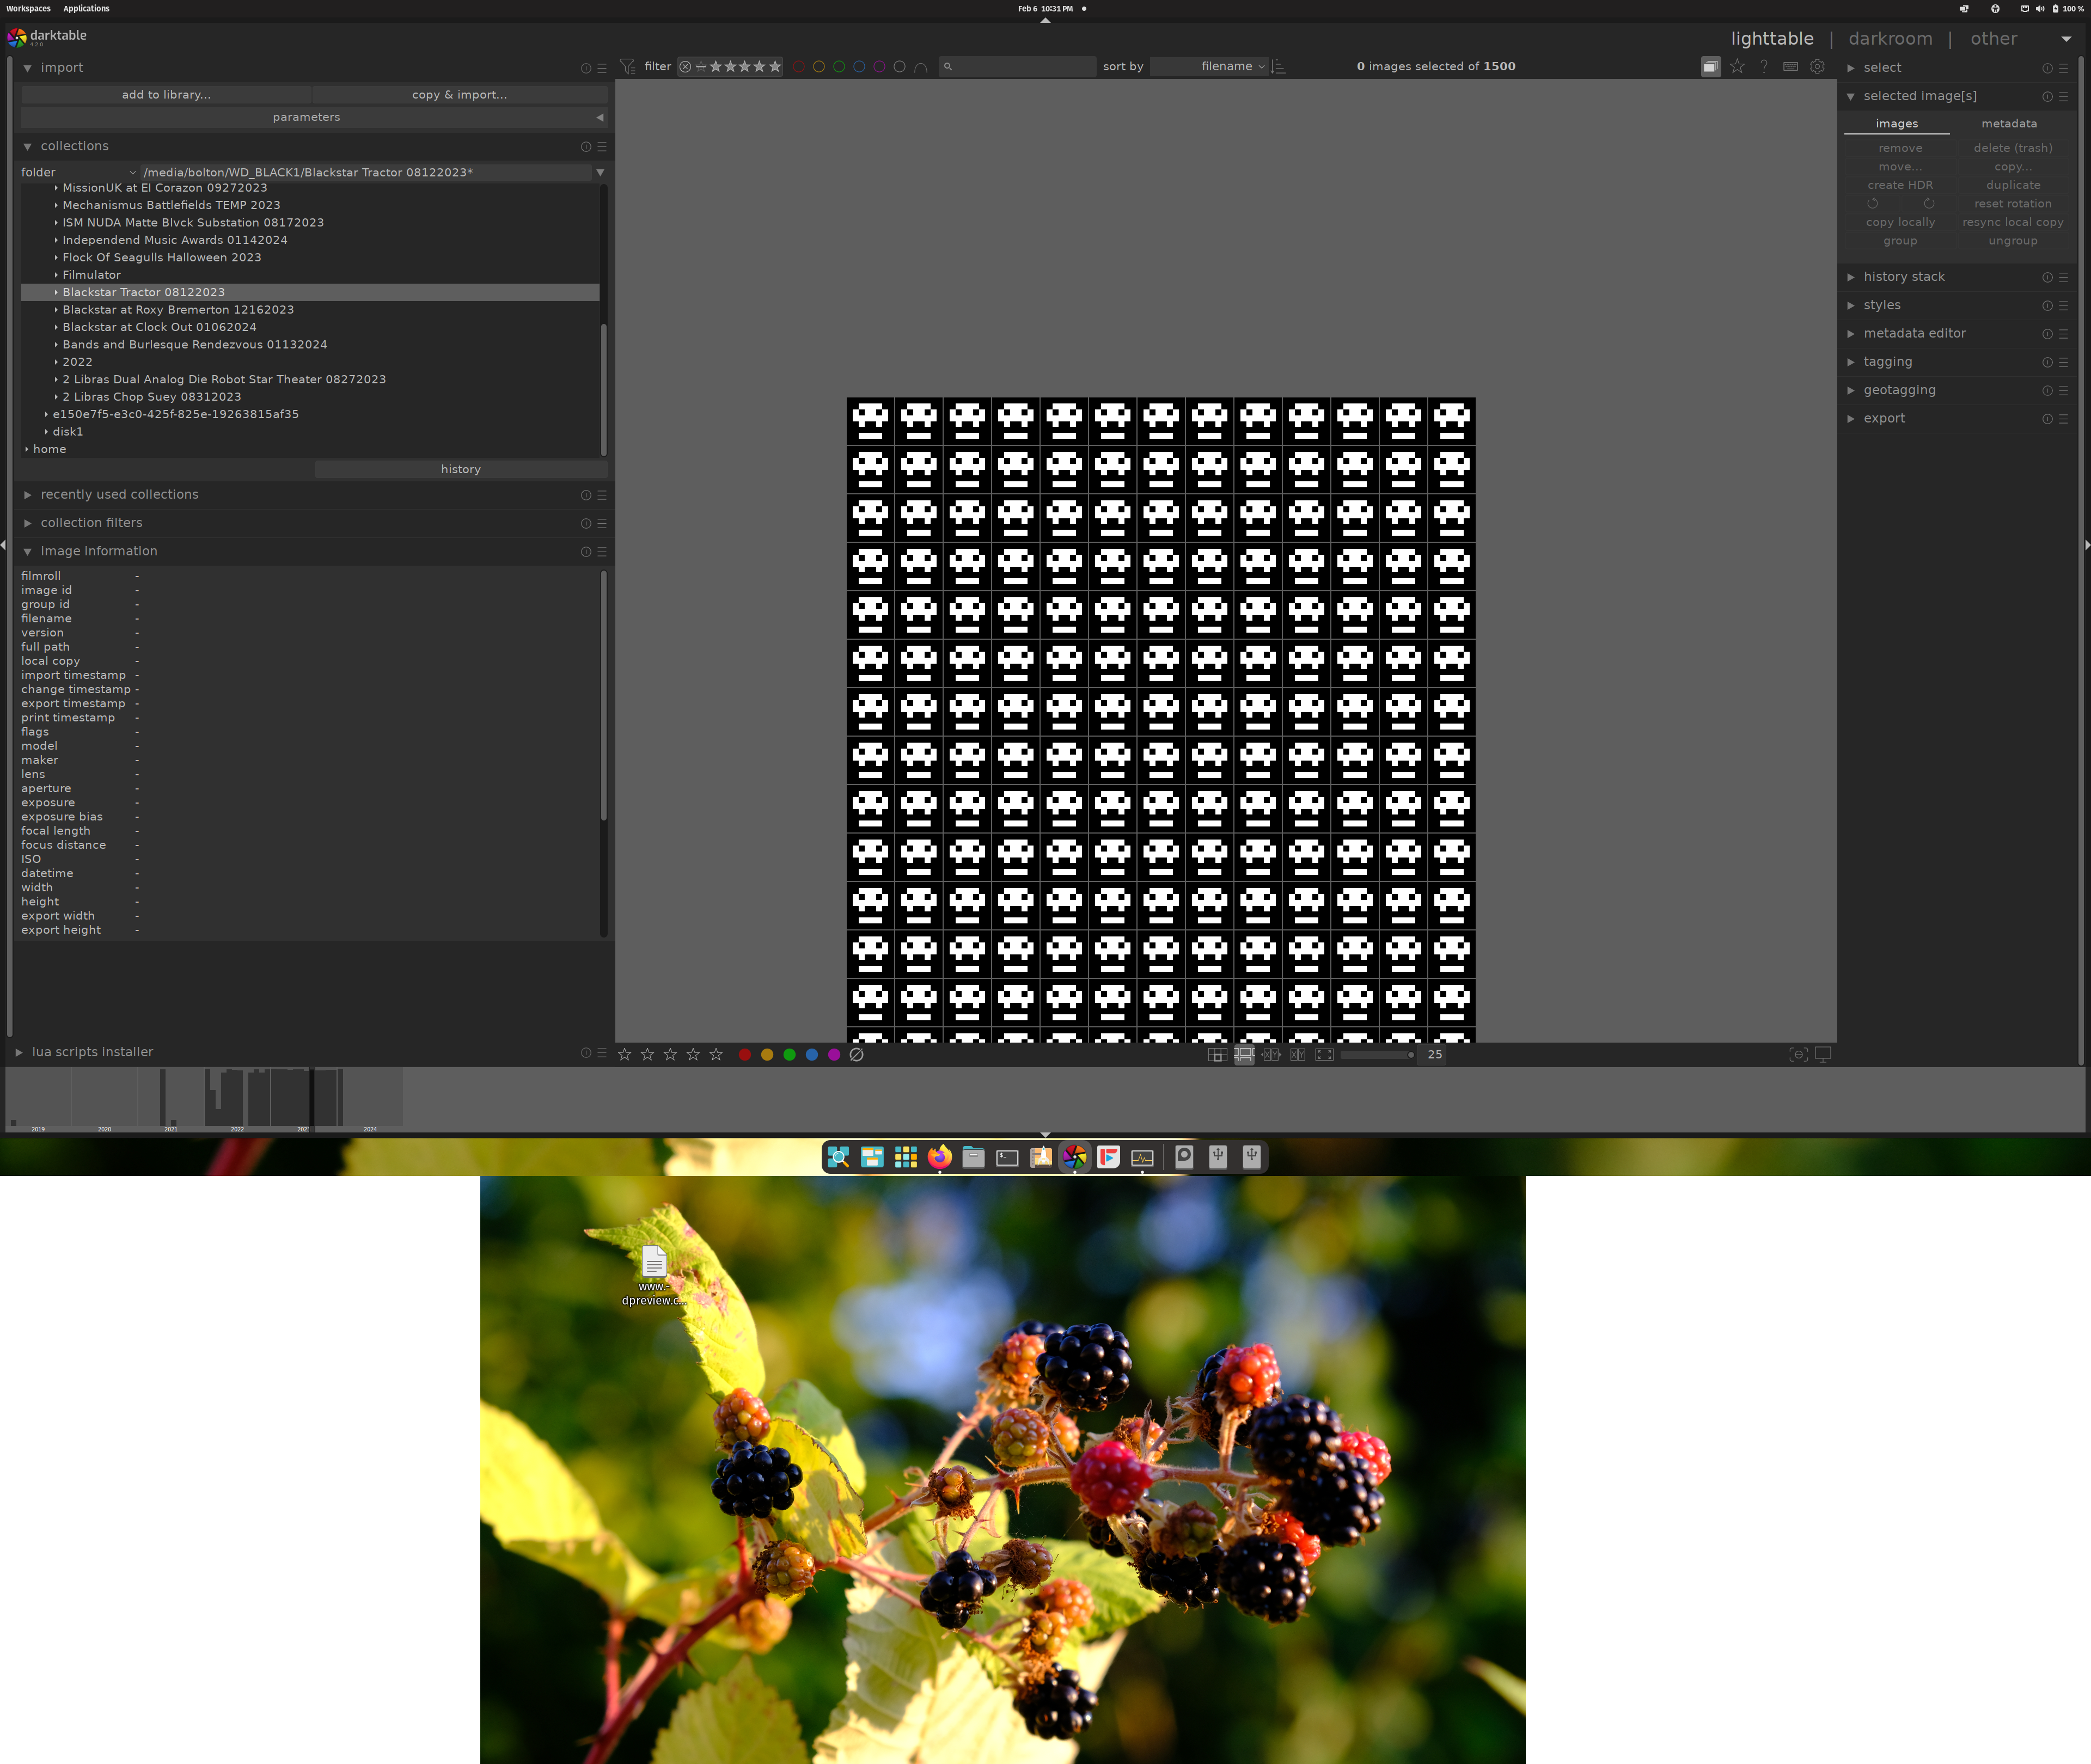The width and height of the screenshot is (2091, 1764).
Task: Expand the history stack module
Action: [1903, 277]
